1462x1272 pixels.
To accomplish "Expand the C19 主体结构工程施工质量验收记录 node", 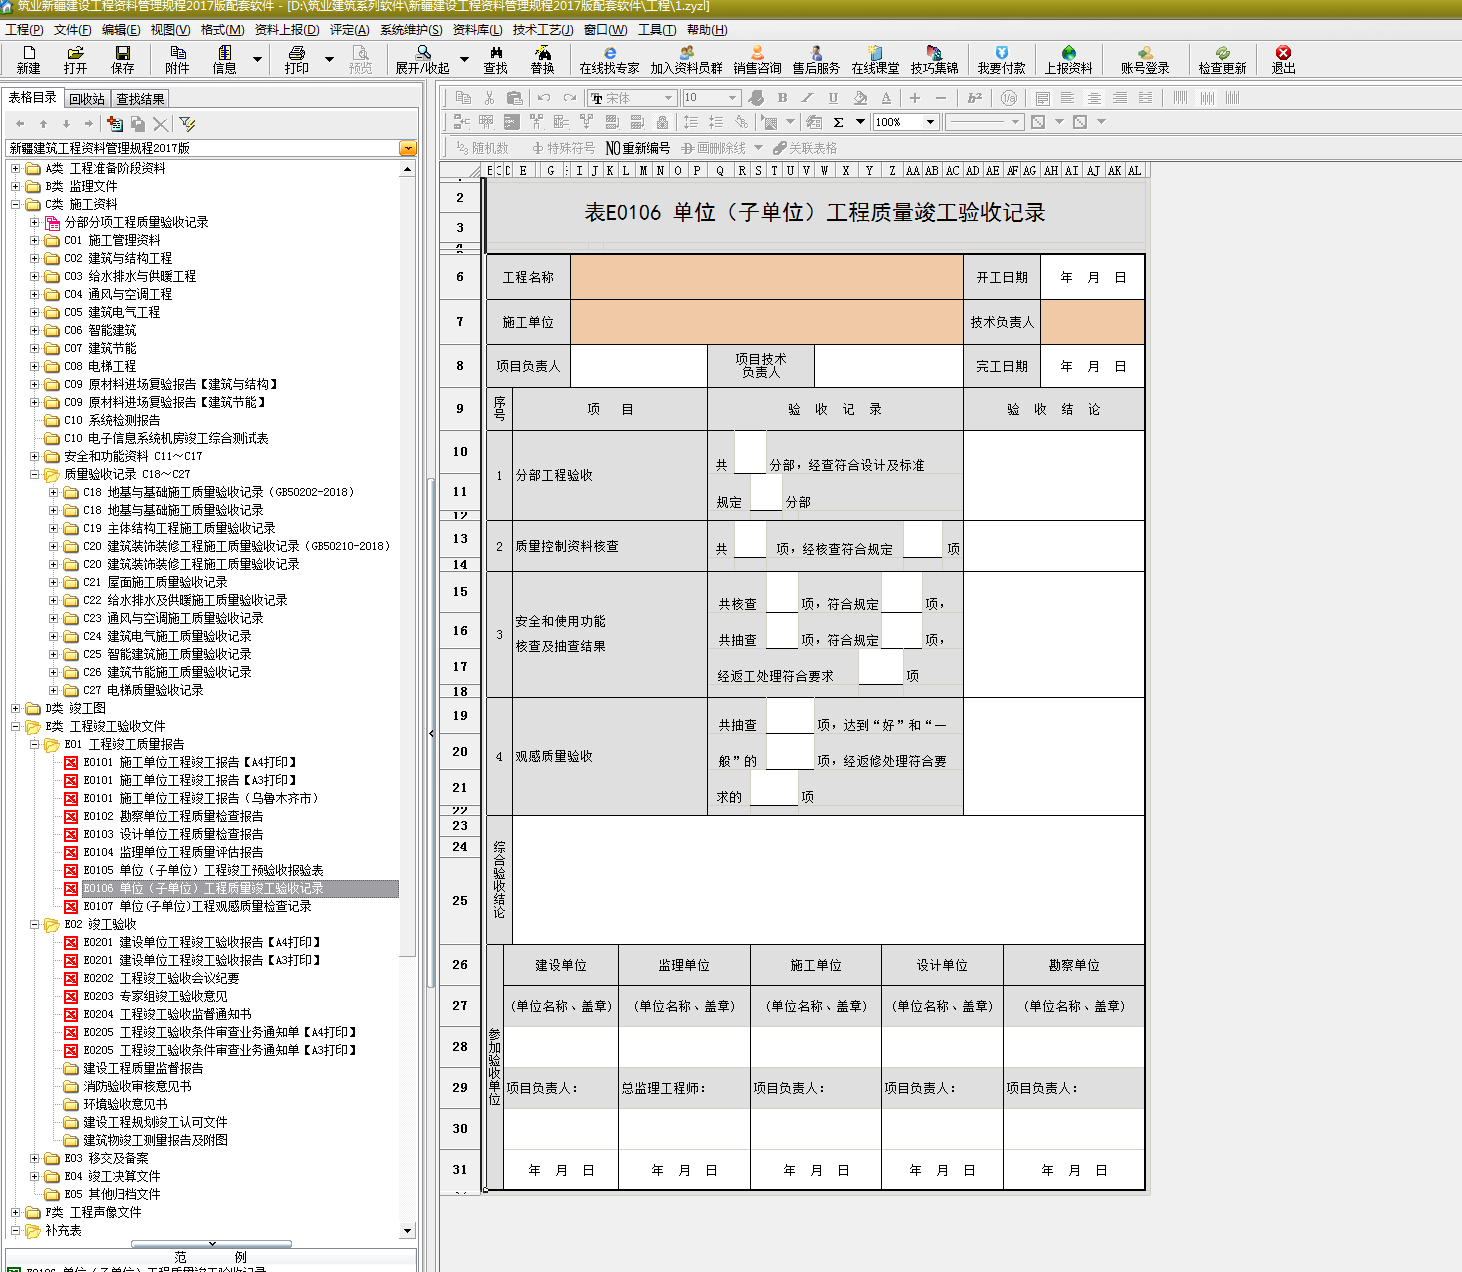I will pyautogui.click(x=53, y=528).
